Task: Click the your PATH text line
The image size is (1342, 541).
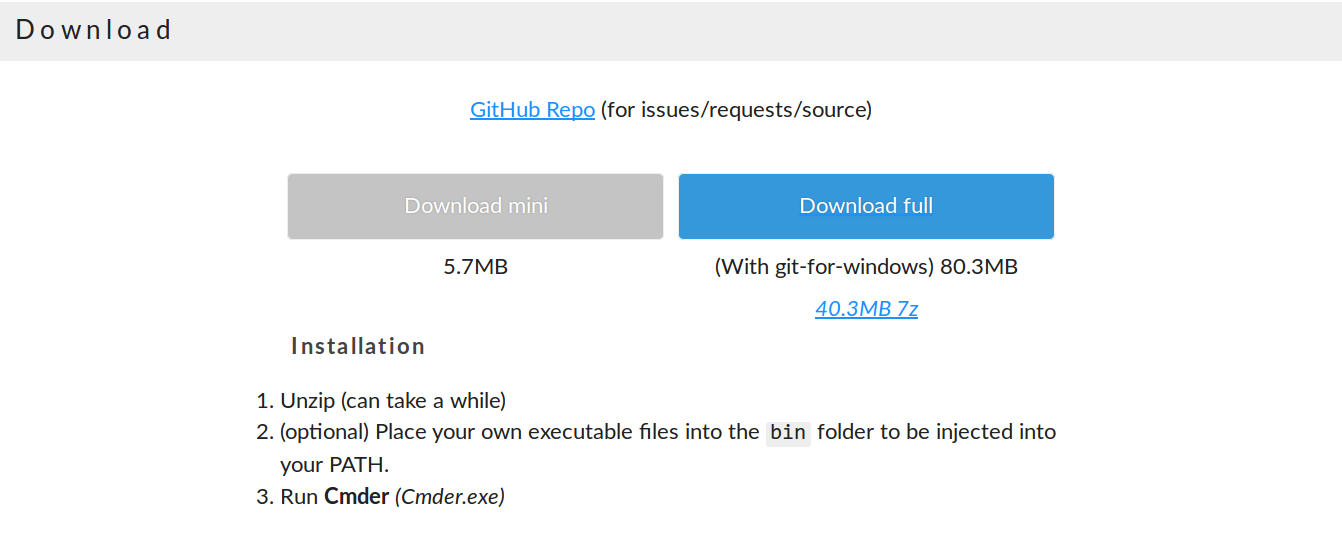Action: click(334, 465)
